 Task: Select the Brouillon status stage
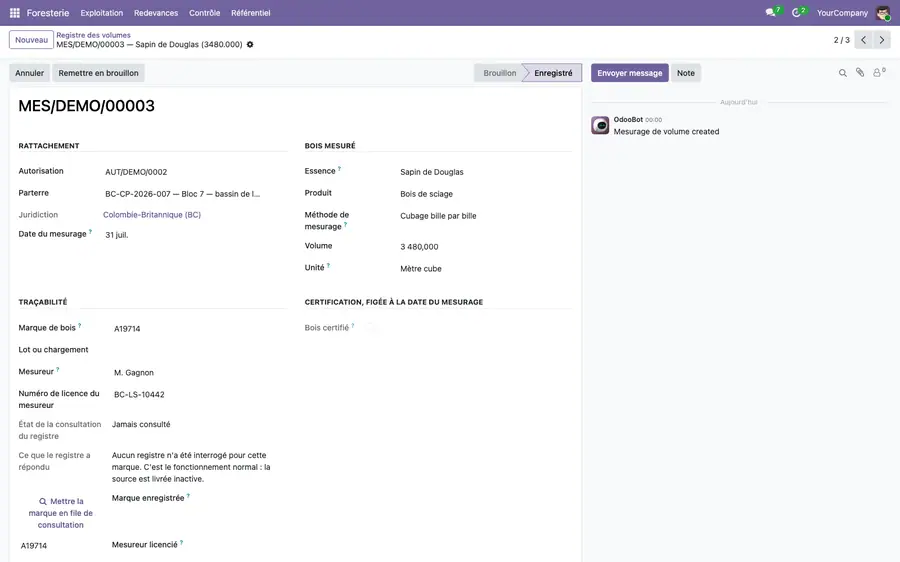(x=499, y=73)
